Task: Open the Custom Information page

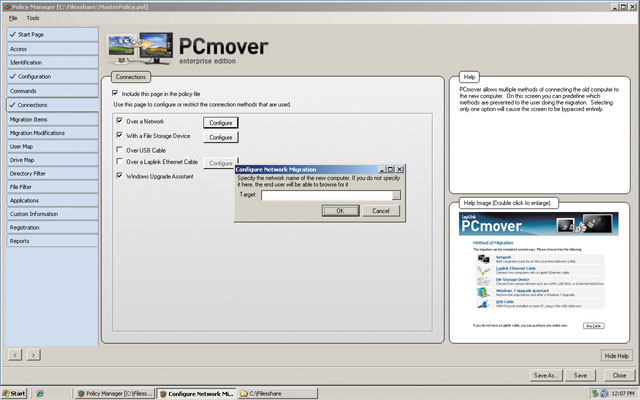Action: [52, 214]
